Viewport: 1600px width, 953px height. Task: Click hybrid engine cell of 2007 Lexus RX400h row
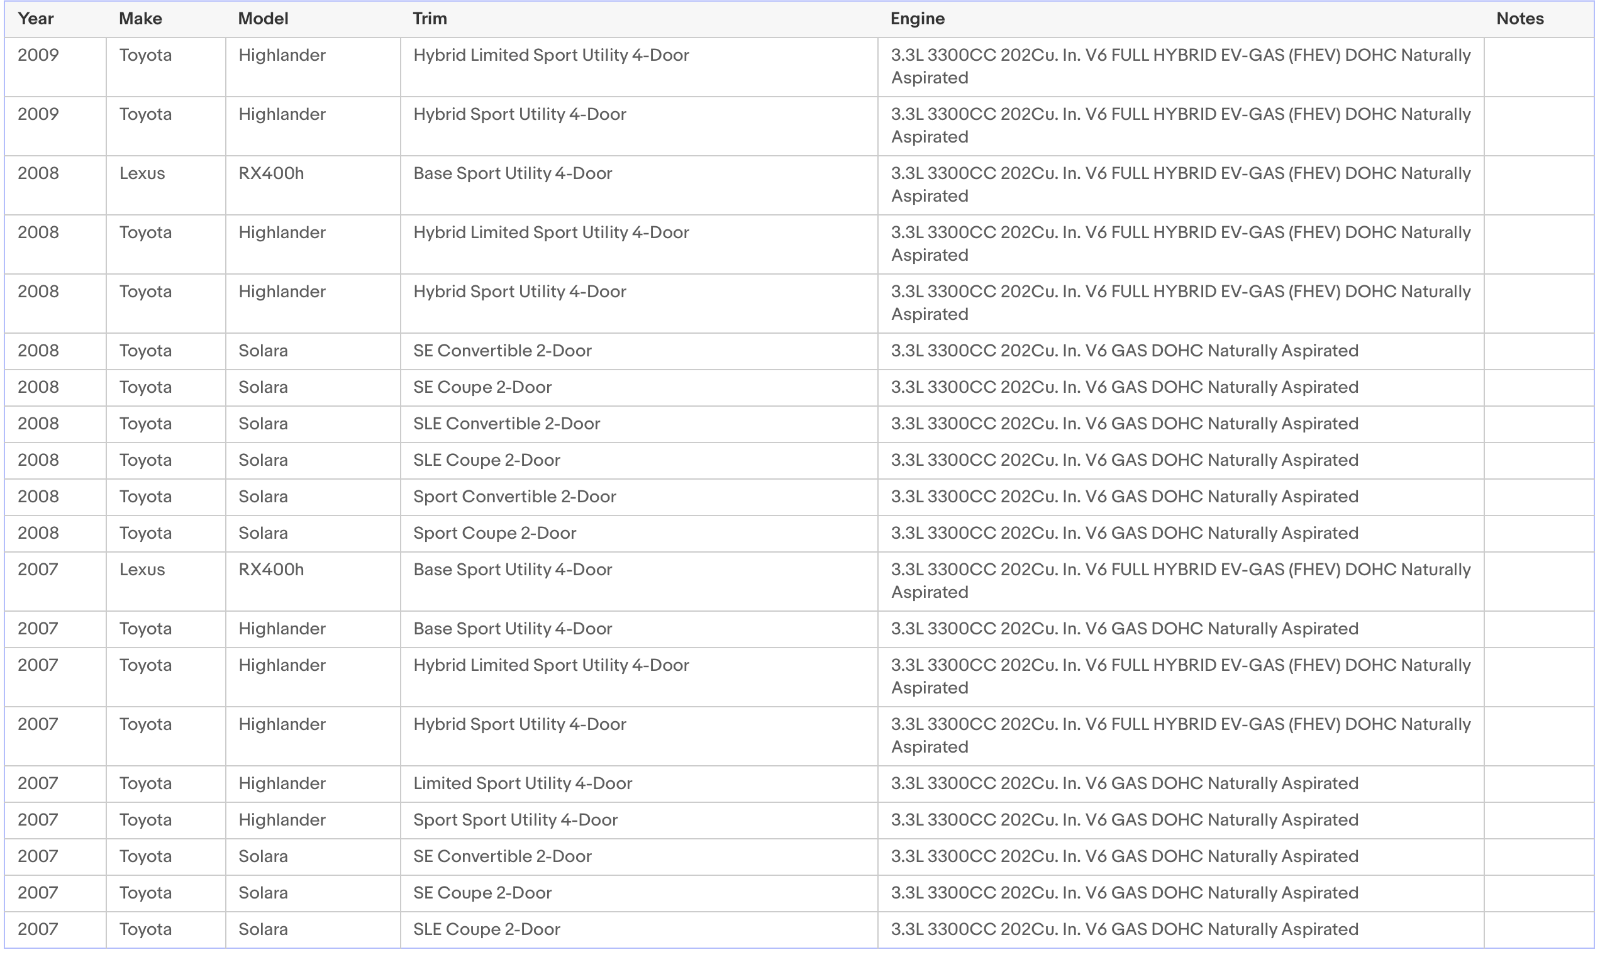(1181, 581)
